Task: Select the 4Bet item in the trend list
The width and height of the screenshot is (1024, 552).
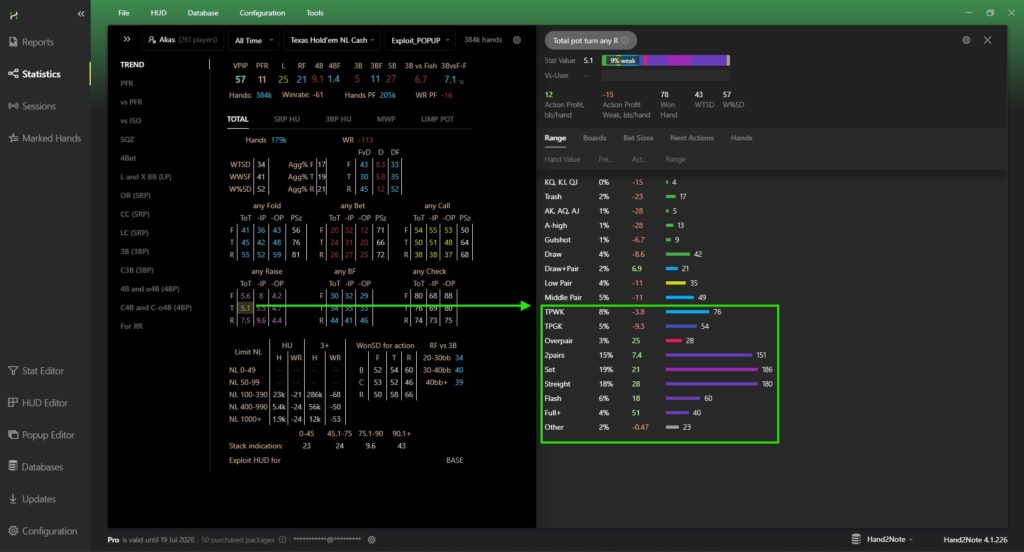Action: point(128,158)
